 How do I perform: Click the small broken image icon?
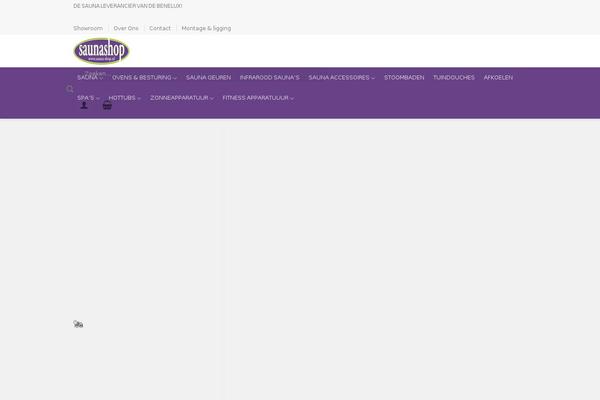point(78,324)
